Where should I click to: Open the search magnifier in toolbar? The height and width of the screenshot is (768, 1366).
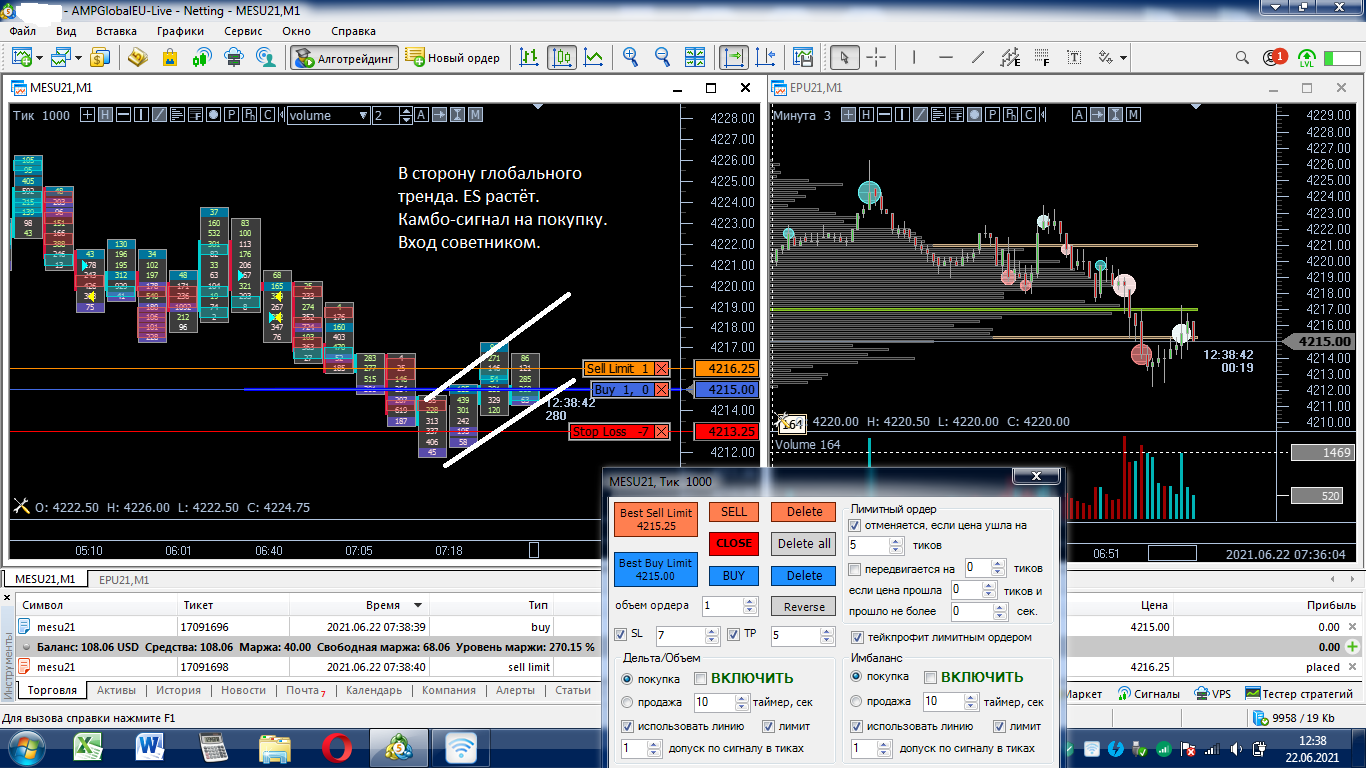[x=1242, y=58]
